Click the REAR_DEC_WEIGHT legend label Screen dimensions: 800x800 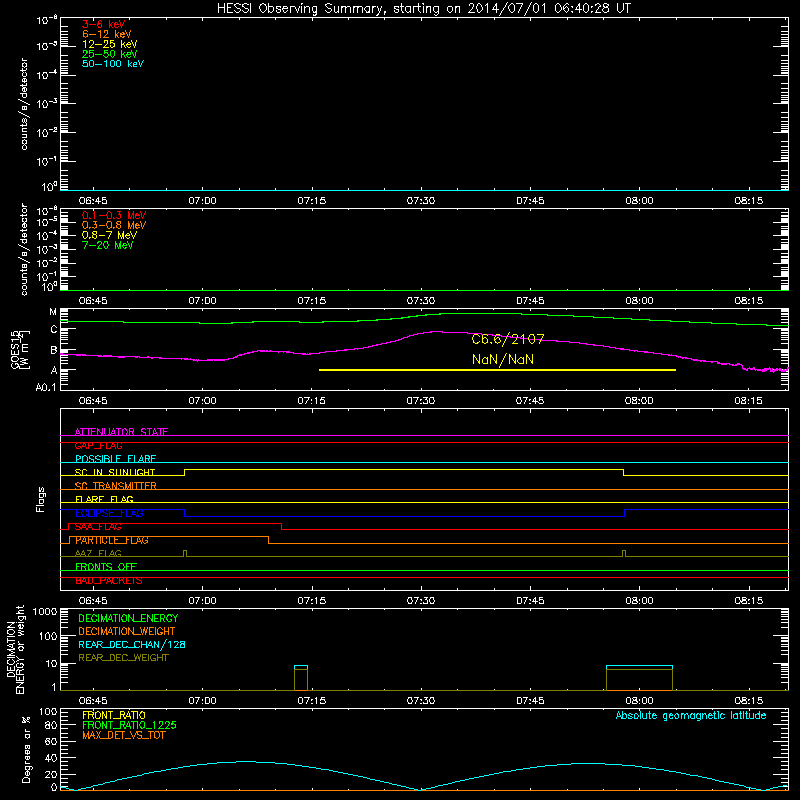[123, 658]
